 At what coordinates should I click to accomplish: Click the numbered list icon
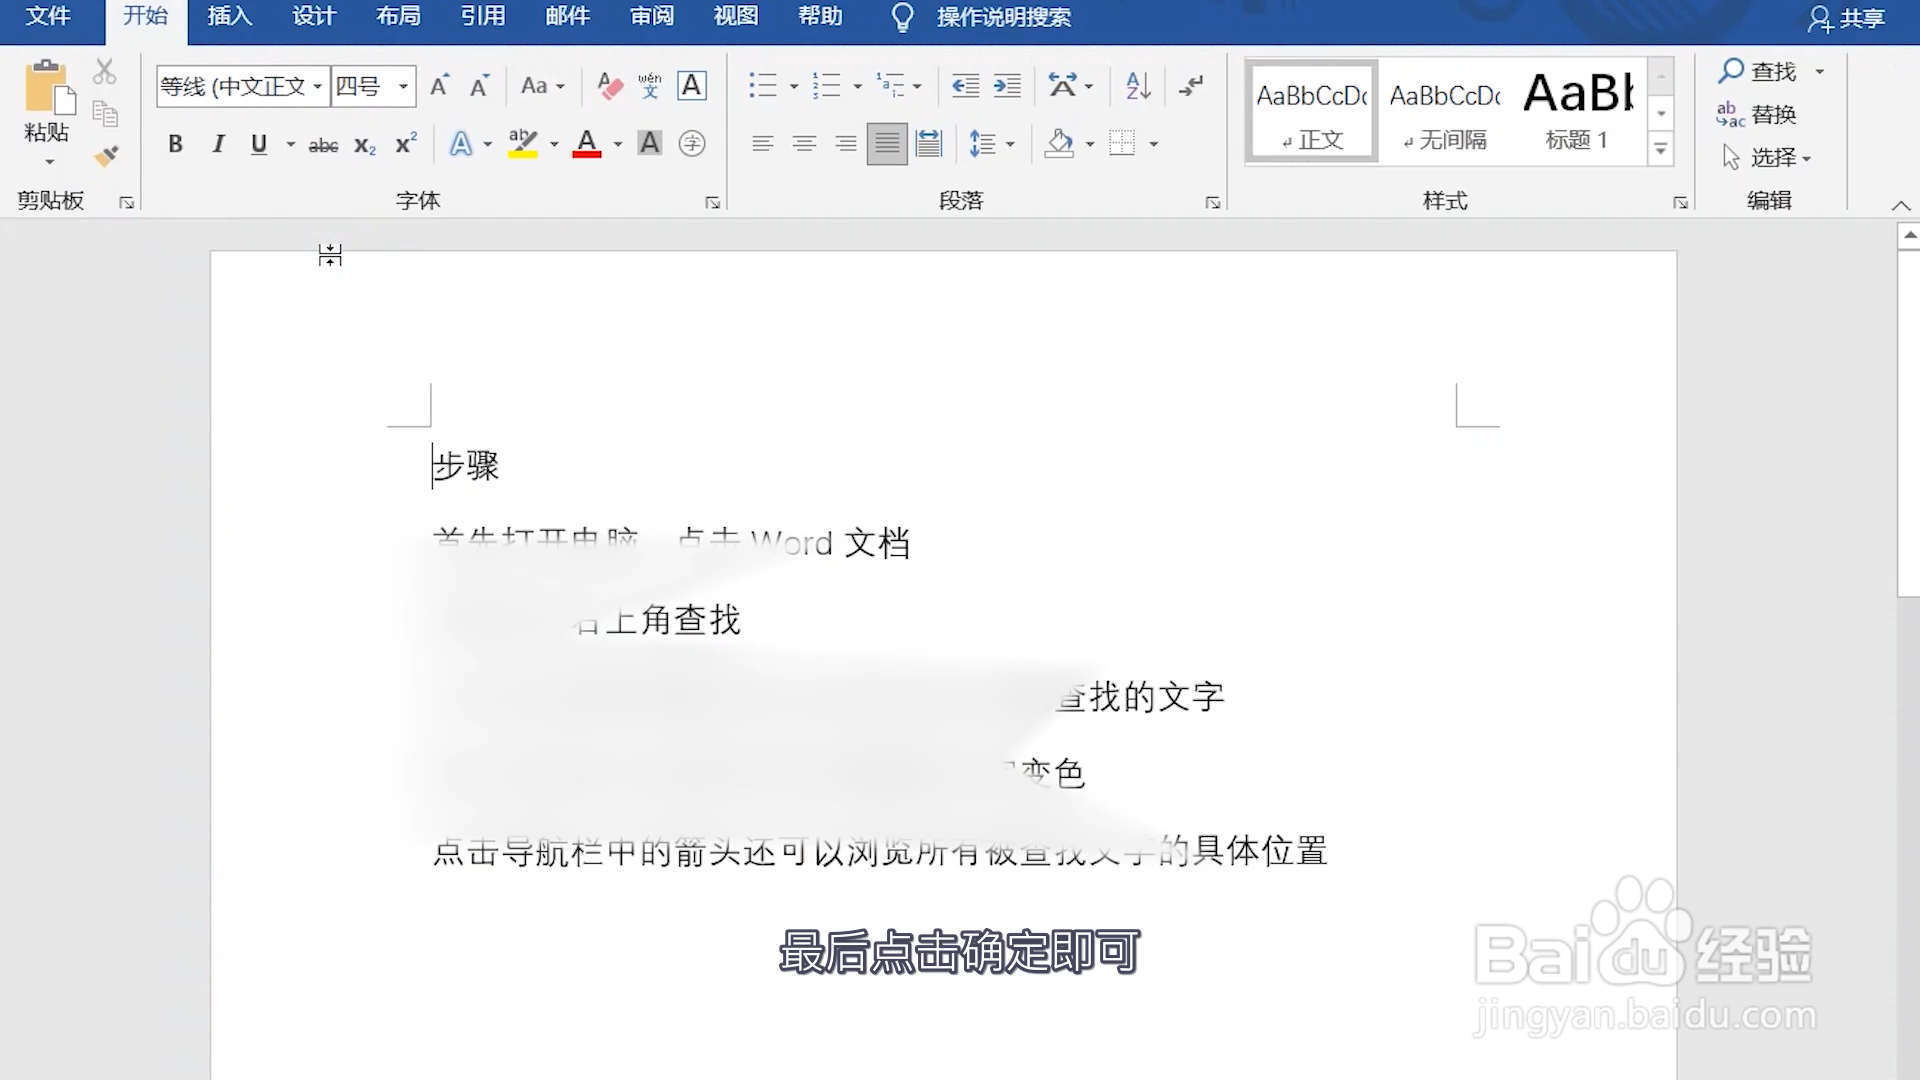(827, 86)
